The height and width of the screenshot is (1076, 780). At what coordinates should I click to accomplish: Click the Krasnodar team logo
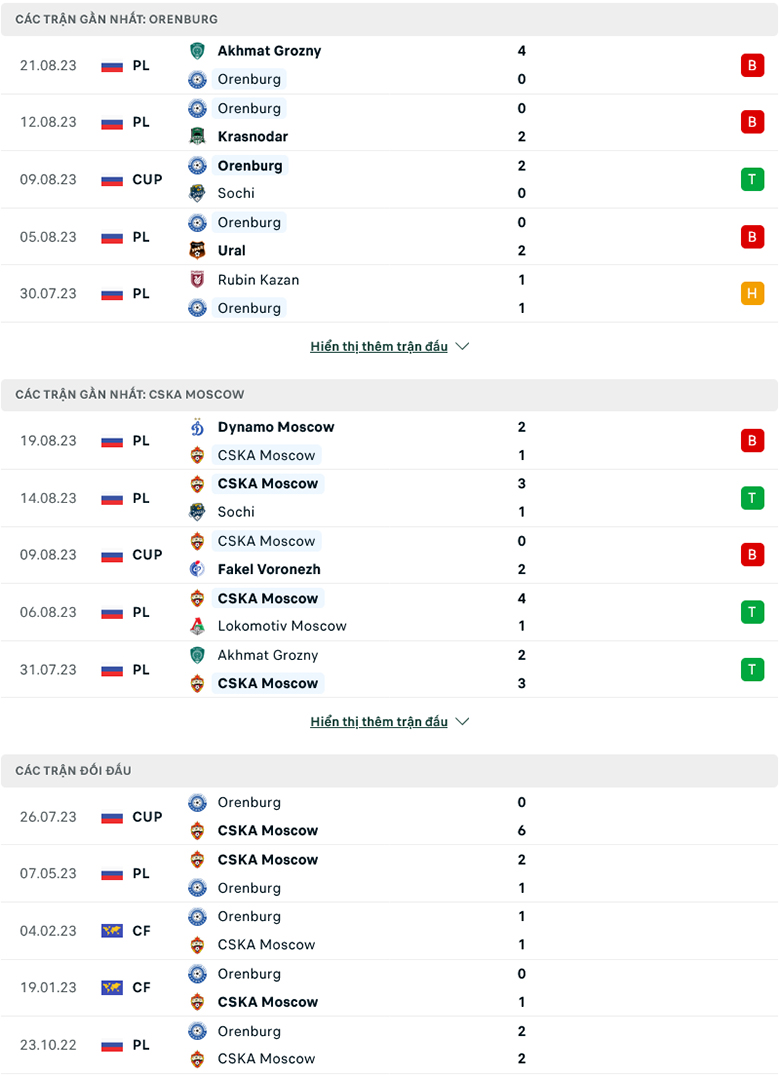197,136
